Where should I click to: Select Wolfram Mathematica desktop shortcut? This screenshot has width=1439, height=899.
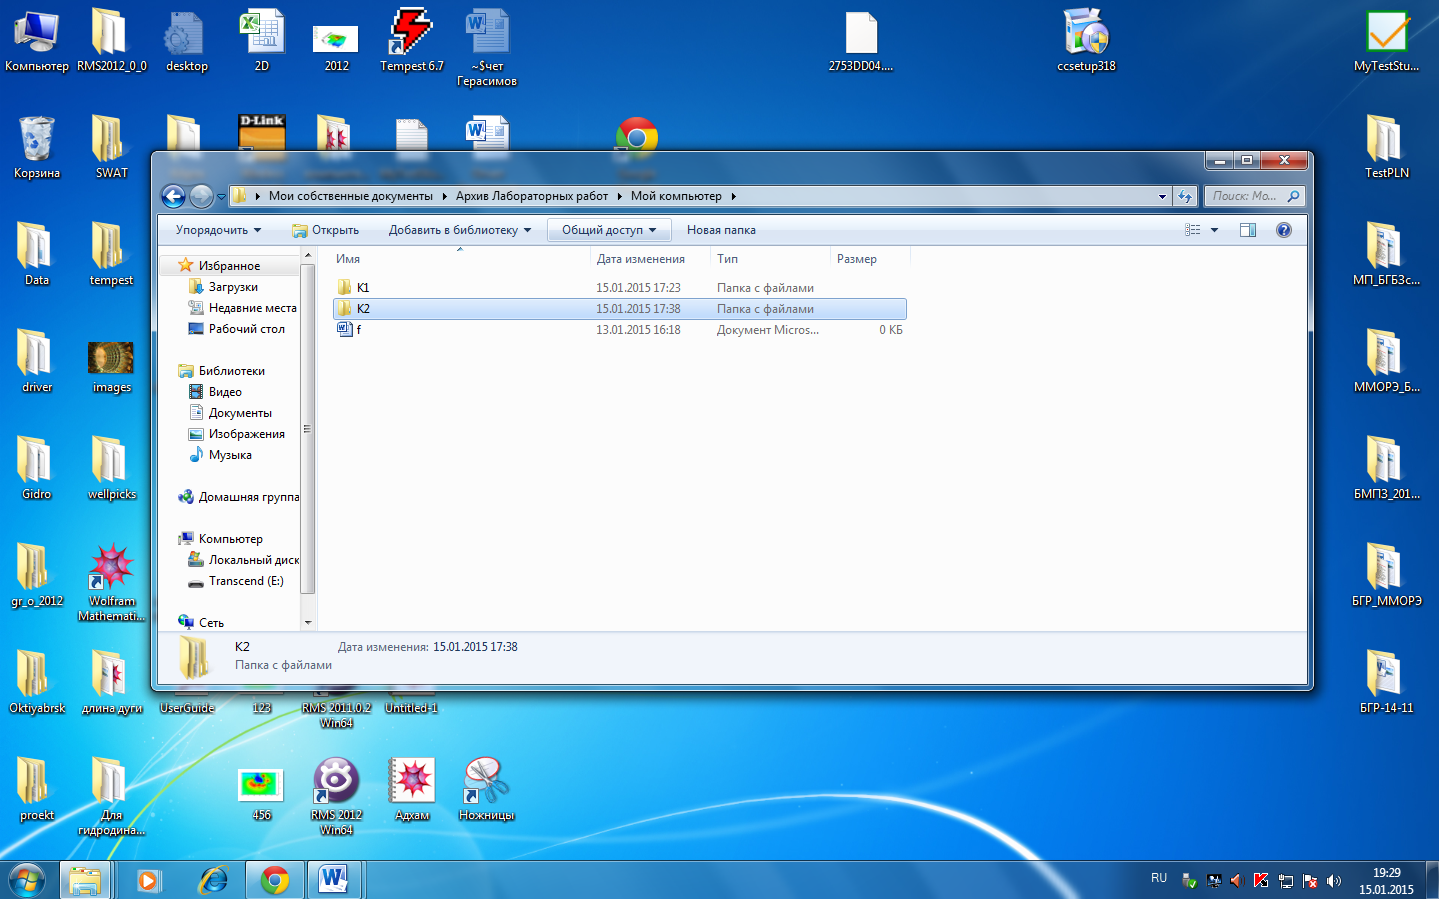[x=112, y=583]
